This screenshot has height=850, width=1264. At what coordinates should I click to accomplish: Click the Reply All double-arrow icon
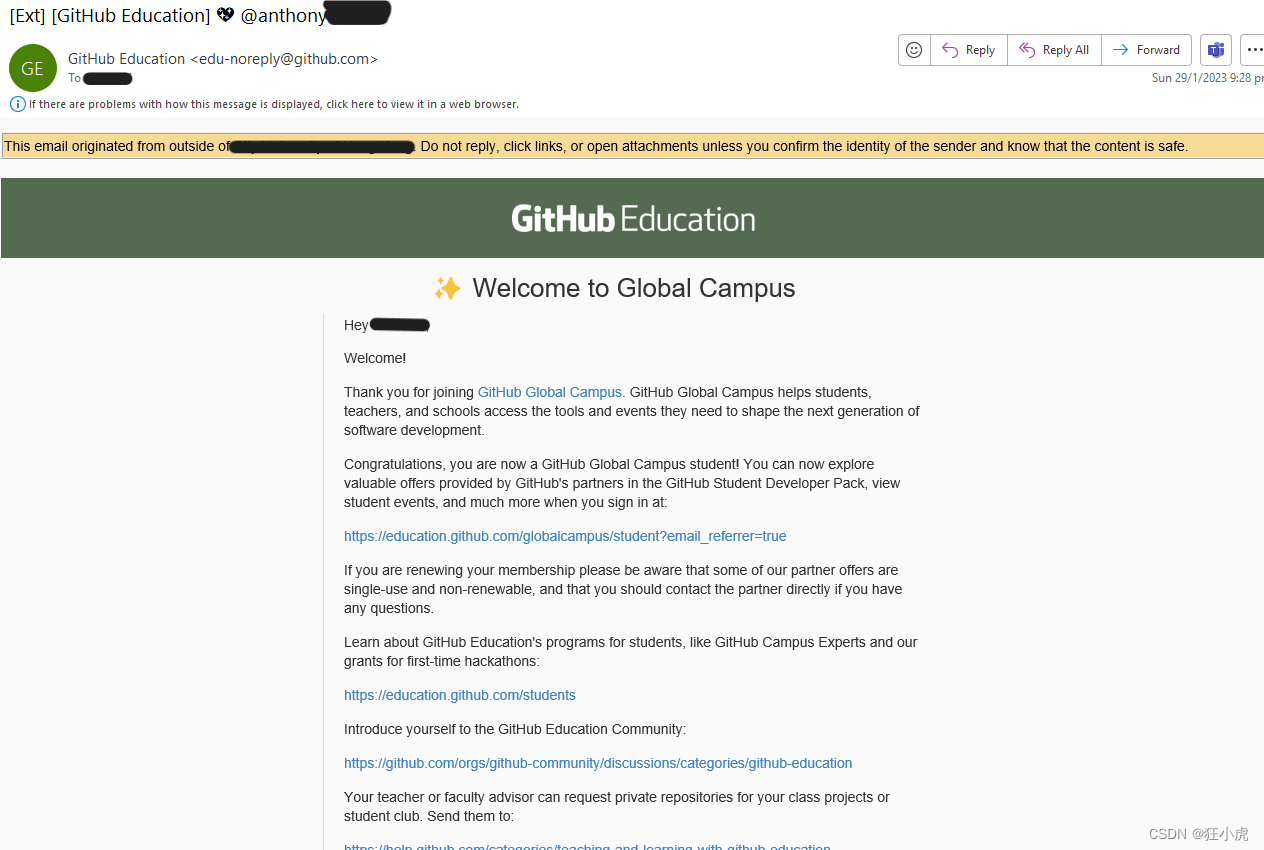1024,49
